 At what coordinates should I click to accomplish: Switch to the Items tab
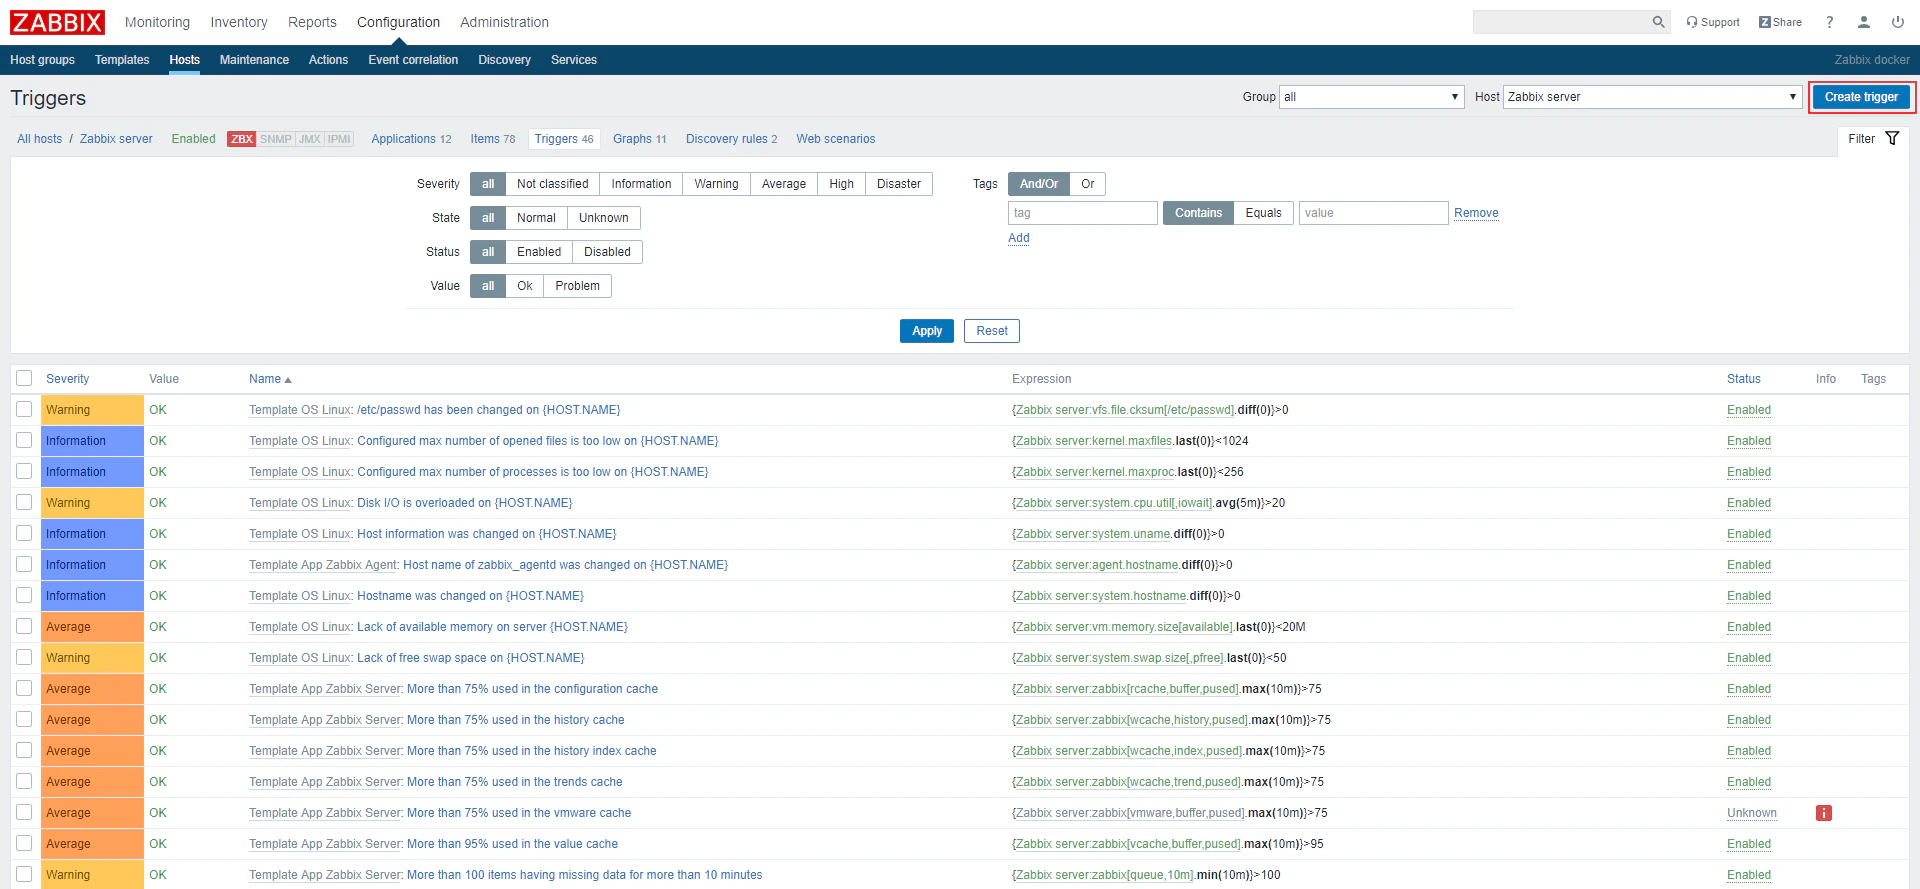pyautogui.click(x=493, y=139)
